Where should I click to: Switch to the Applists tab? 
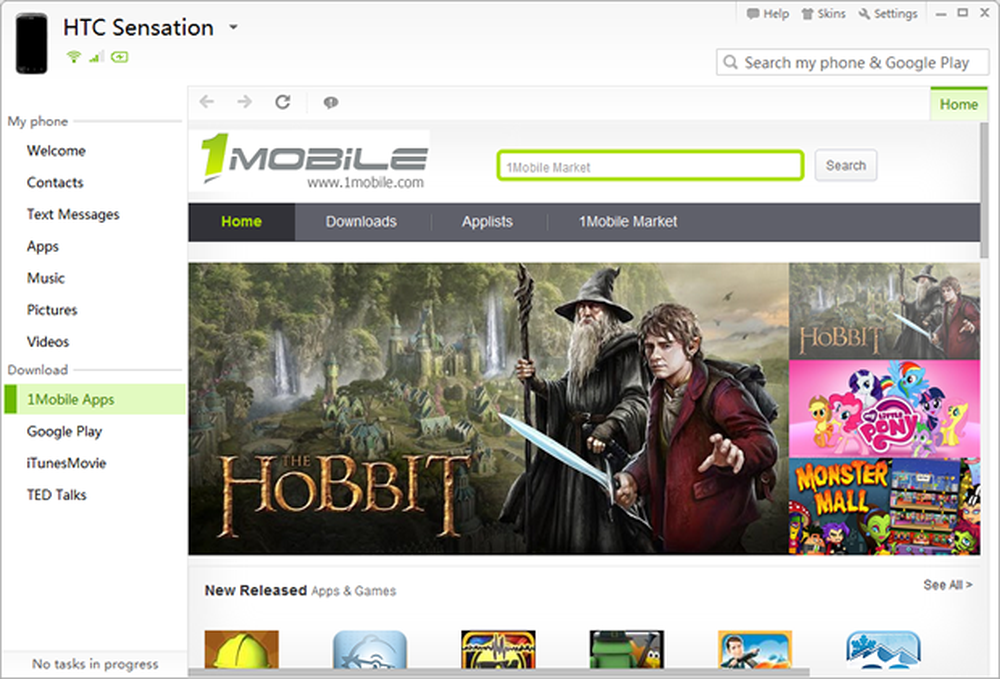487,222
